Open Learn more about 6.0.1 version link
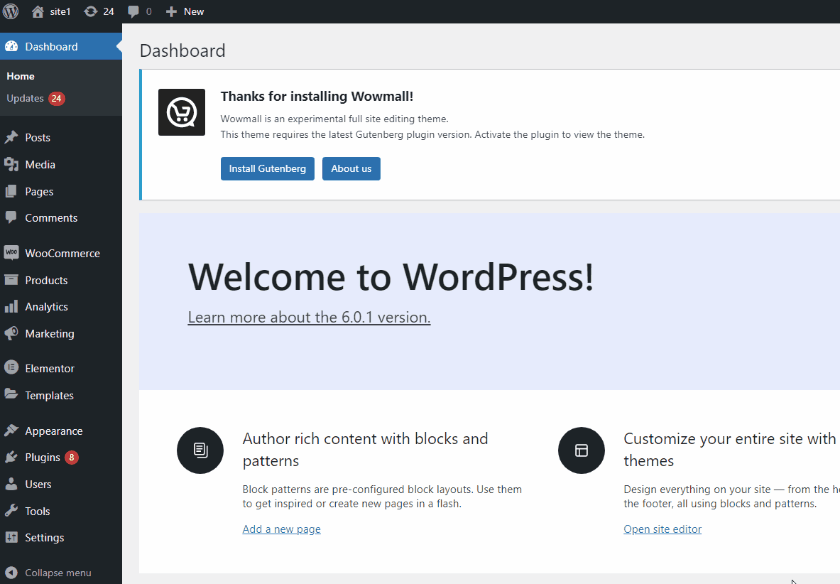 309,317
